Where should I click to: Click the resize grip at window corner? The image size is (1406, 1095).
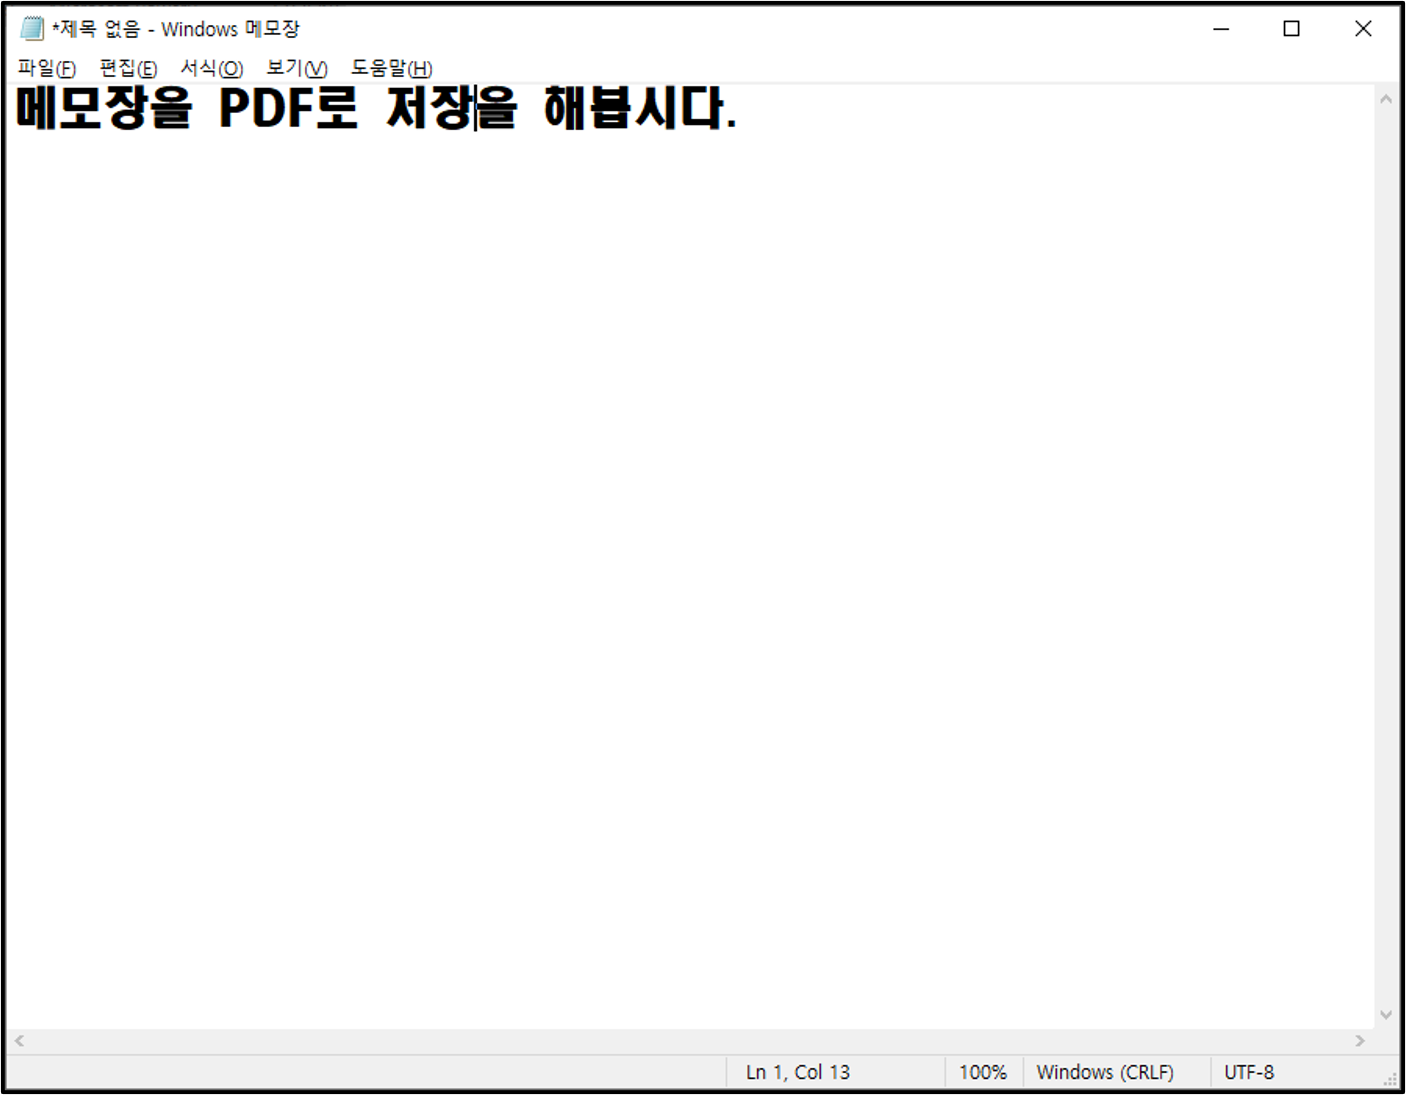click(1390, 1080)
